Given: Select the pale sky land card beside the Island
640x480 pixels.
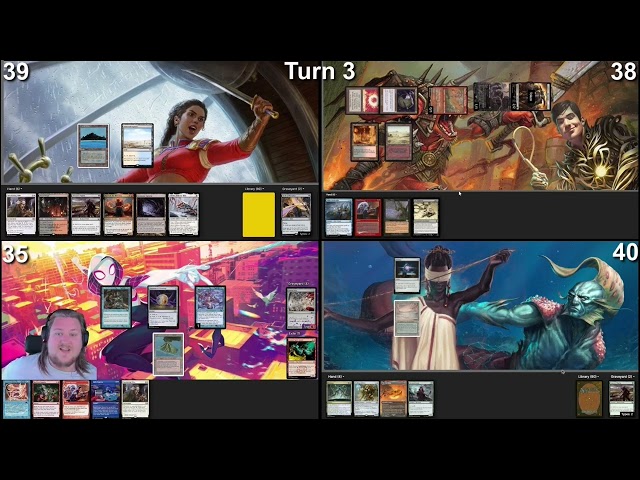Looking at the screenshot, I should 138,145.
